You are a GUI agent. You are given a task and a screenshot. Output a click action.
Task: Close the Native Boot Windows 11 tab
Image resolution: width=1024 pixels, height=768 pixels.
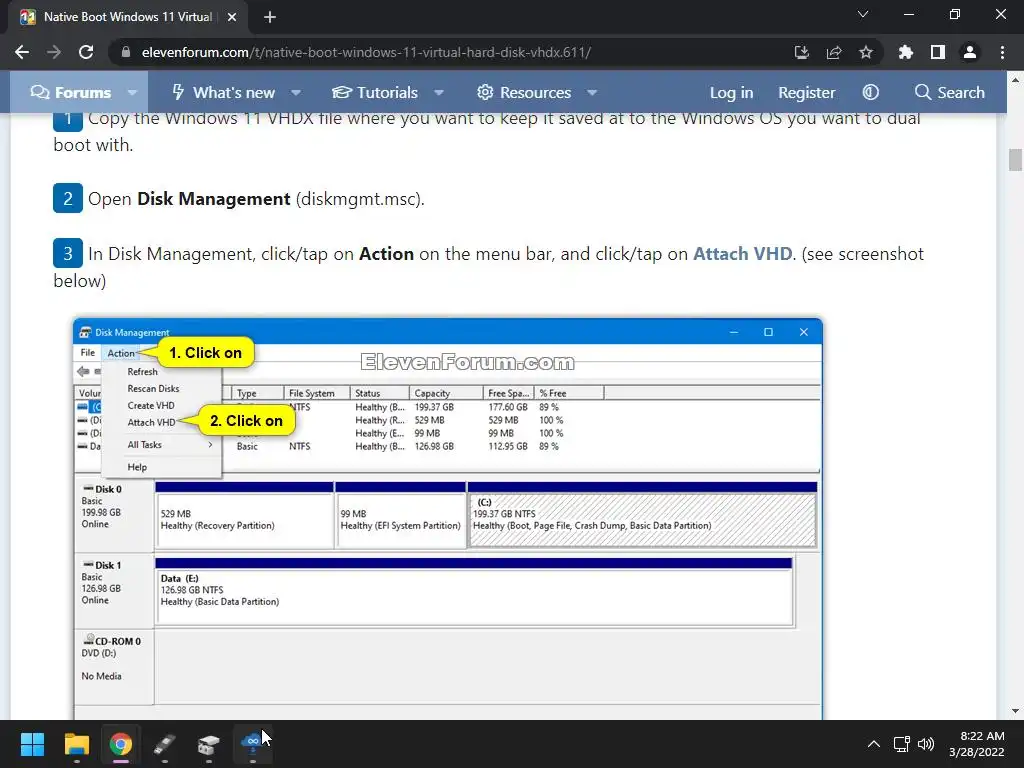[232, 17]
